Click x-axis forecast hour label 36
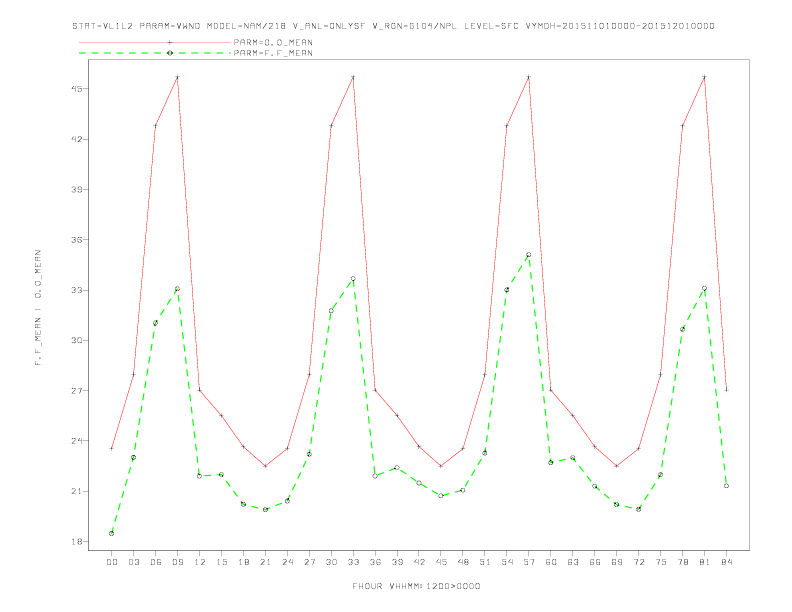 pos(375,562)
